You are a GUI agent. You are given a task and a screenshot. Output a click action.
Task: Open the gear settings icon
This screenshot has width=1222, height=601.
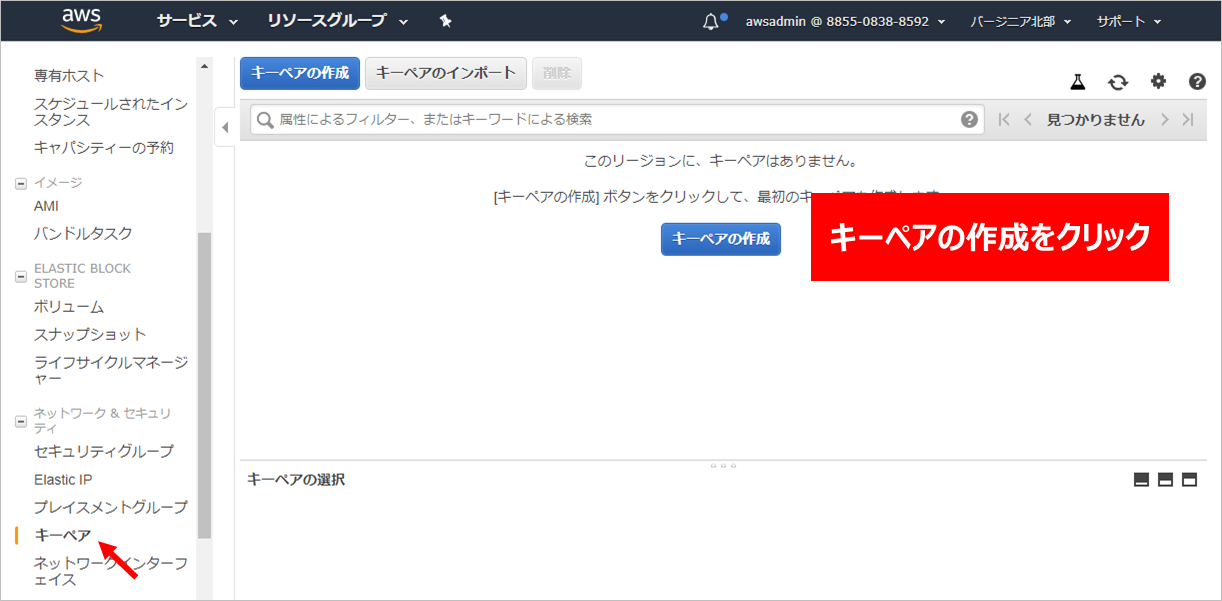[x=1158, y=82]
